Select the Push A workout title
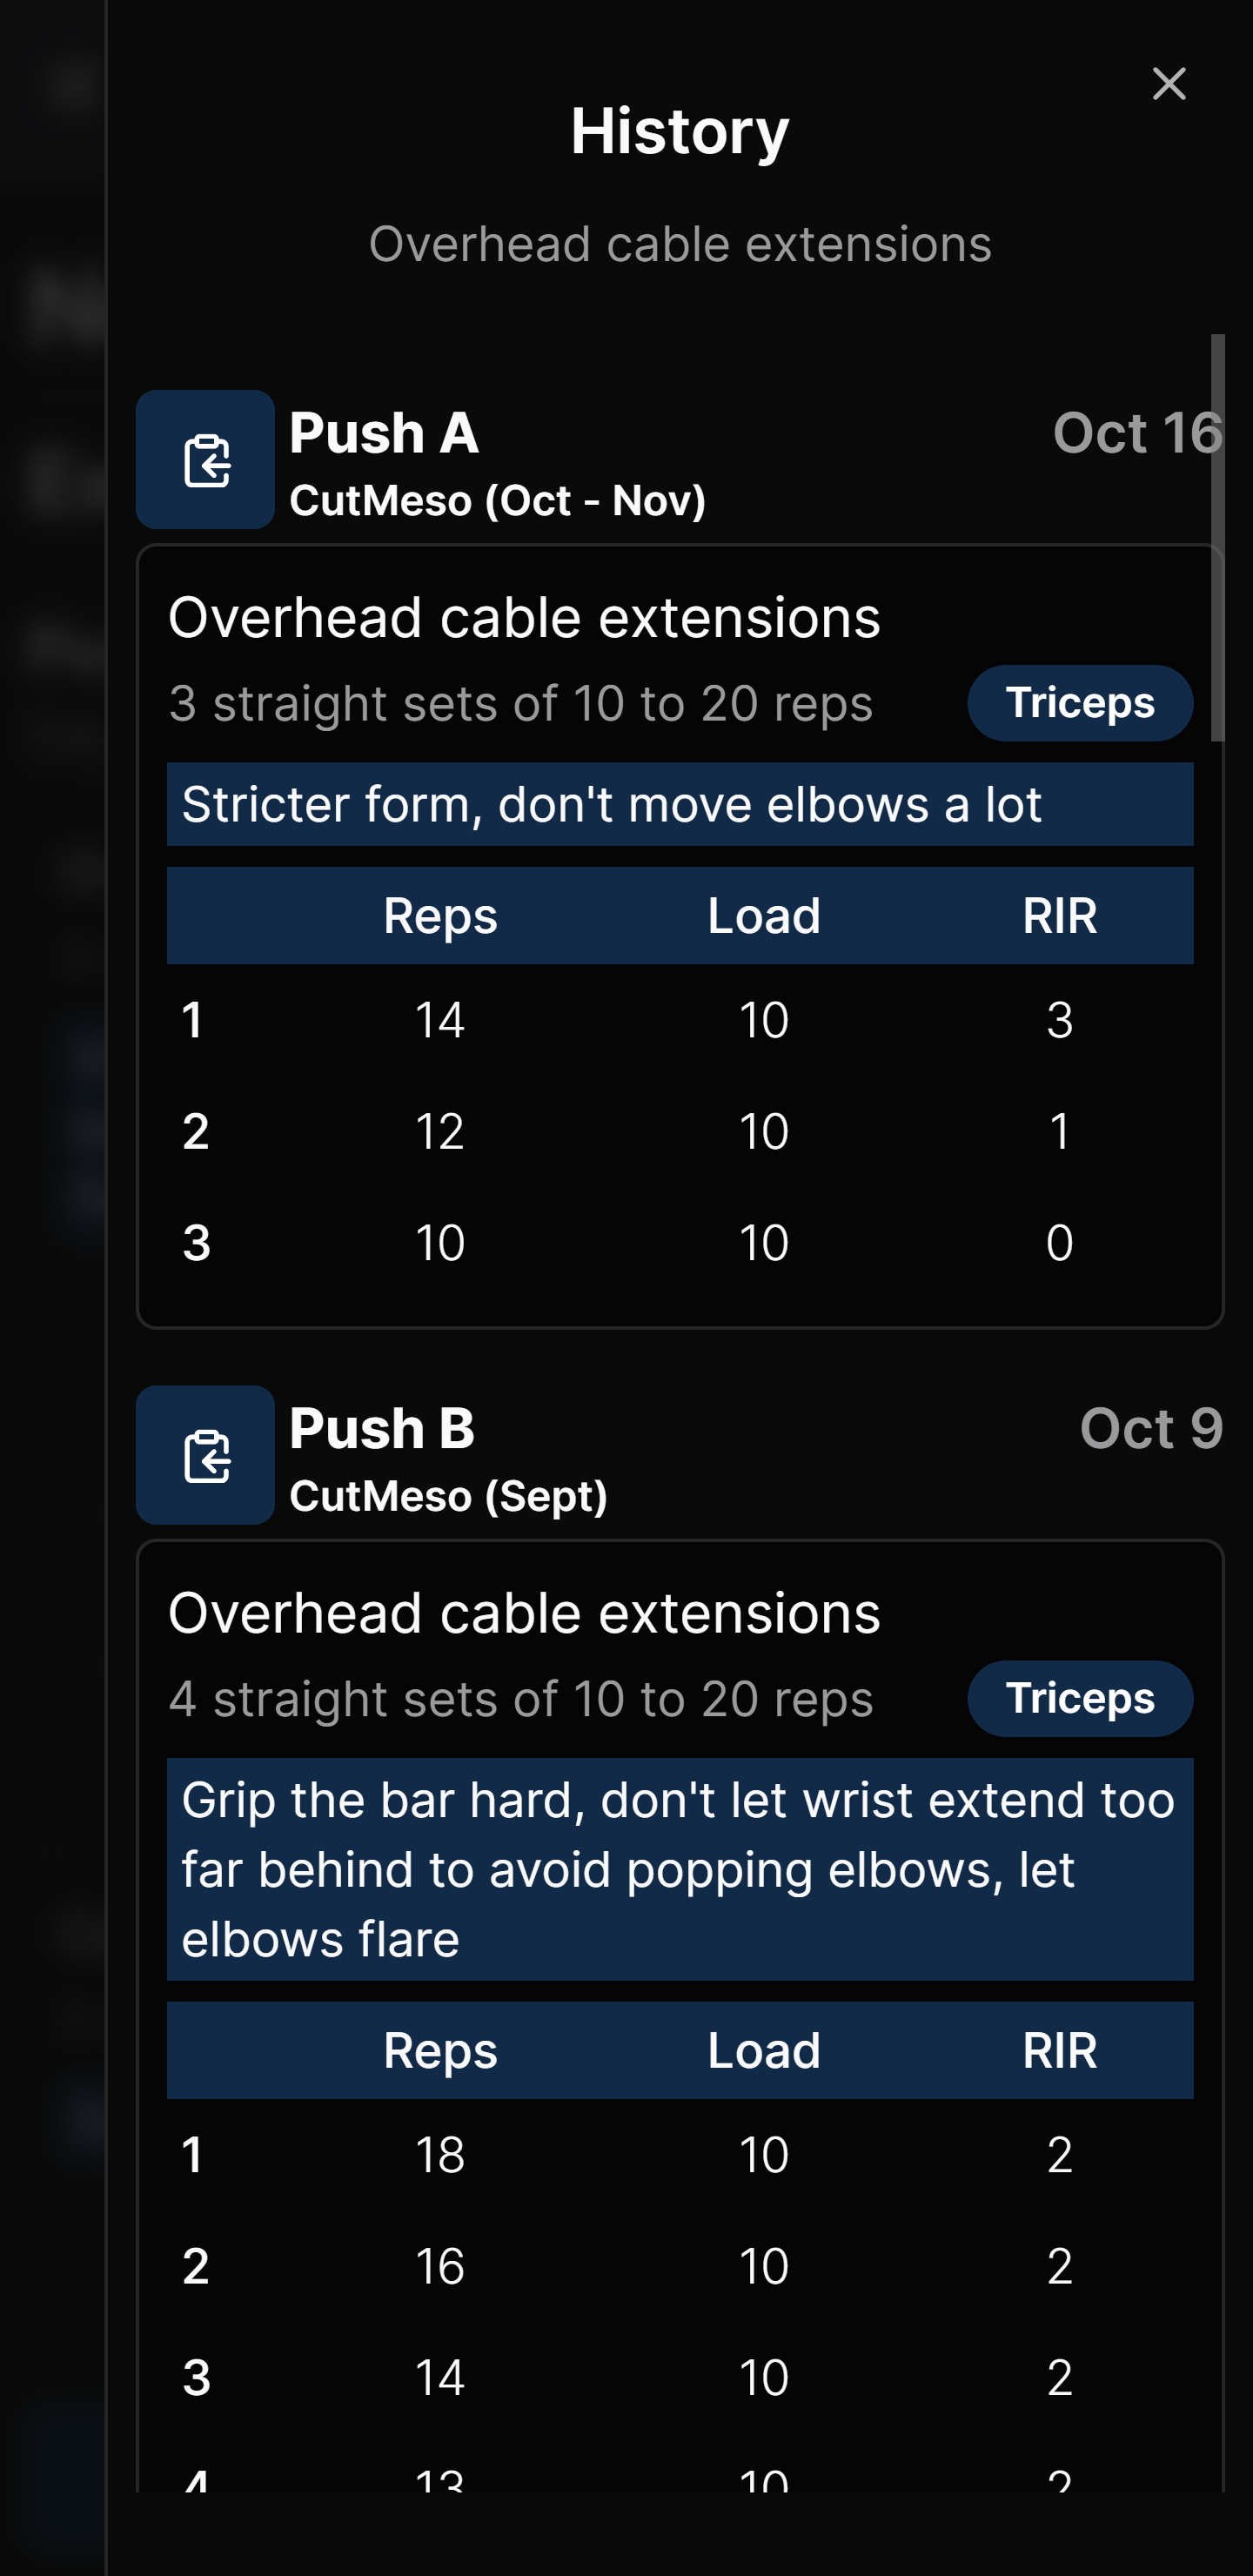This screenshot has height=2576, width=1253. click(x=384, y=433)
